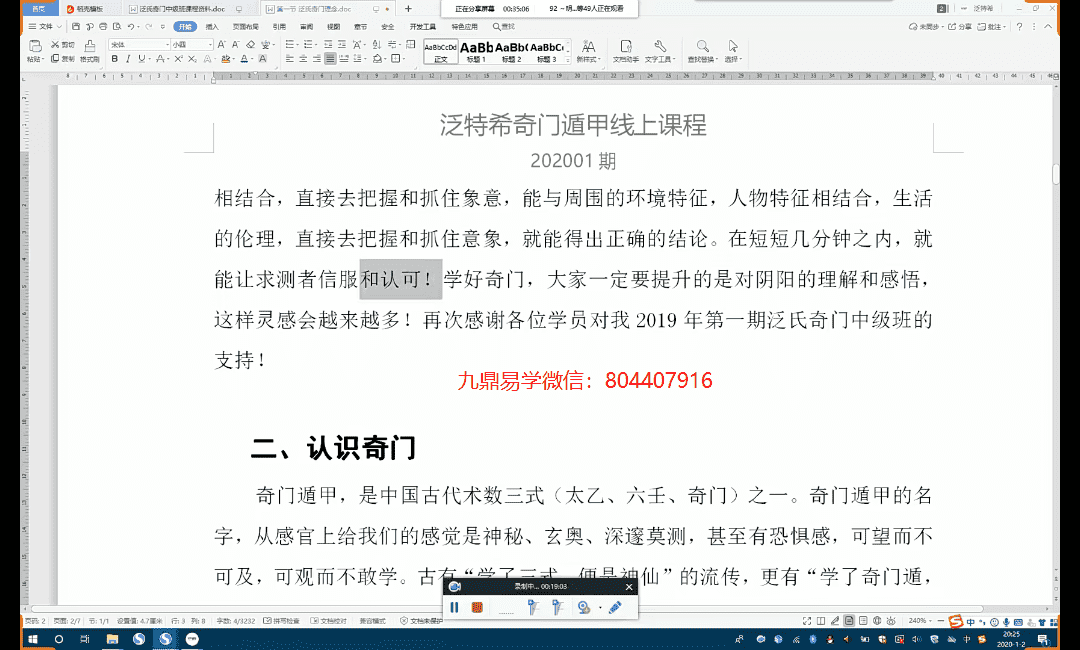Switch to the Insert ribbon tab

point(212,27)
